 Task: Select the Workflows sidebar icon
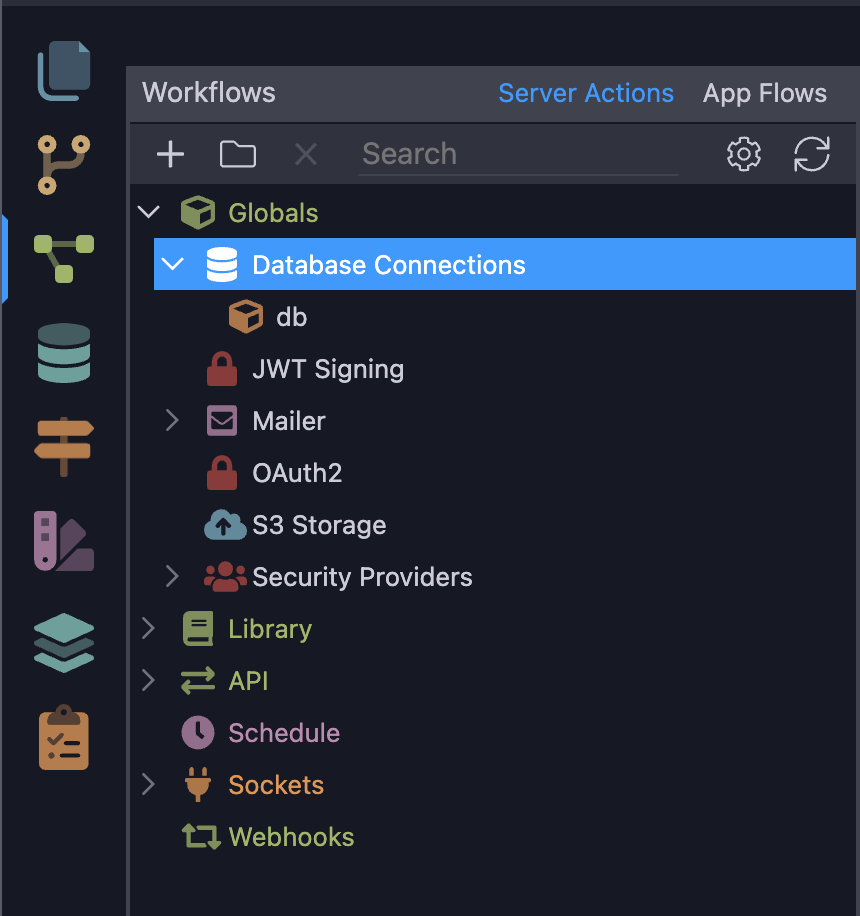click(x=64, y=259)
